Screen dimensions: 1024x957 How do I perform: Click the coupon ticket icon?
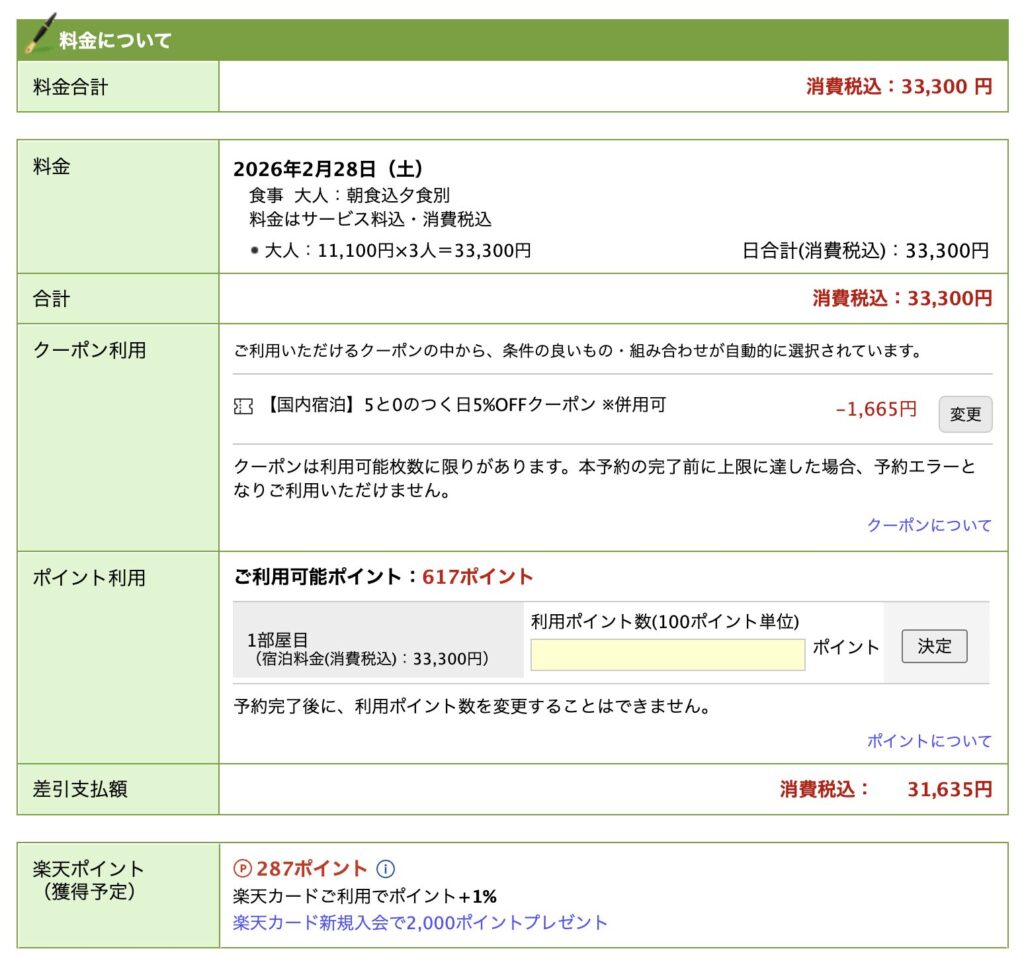(x=242, y=407)
